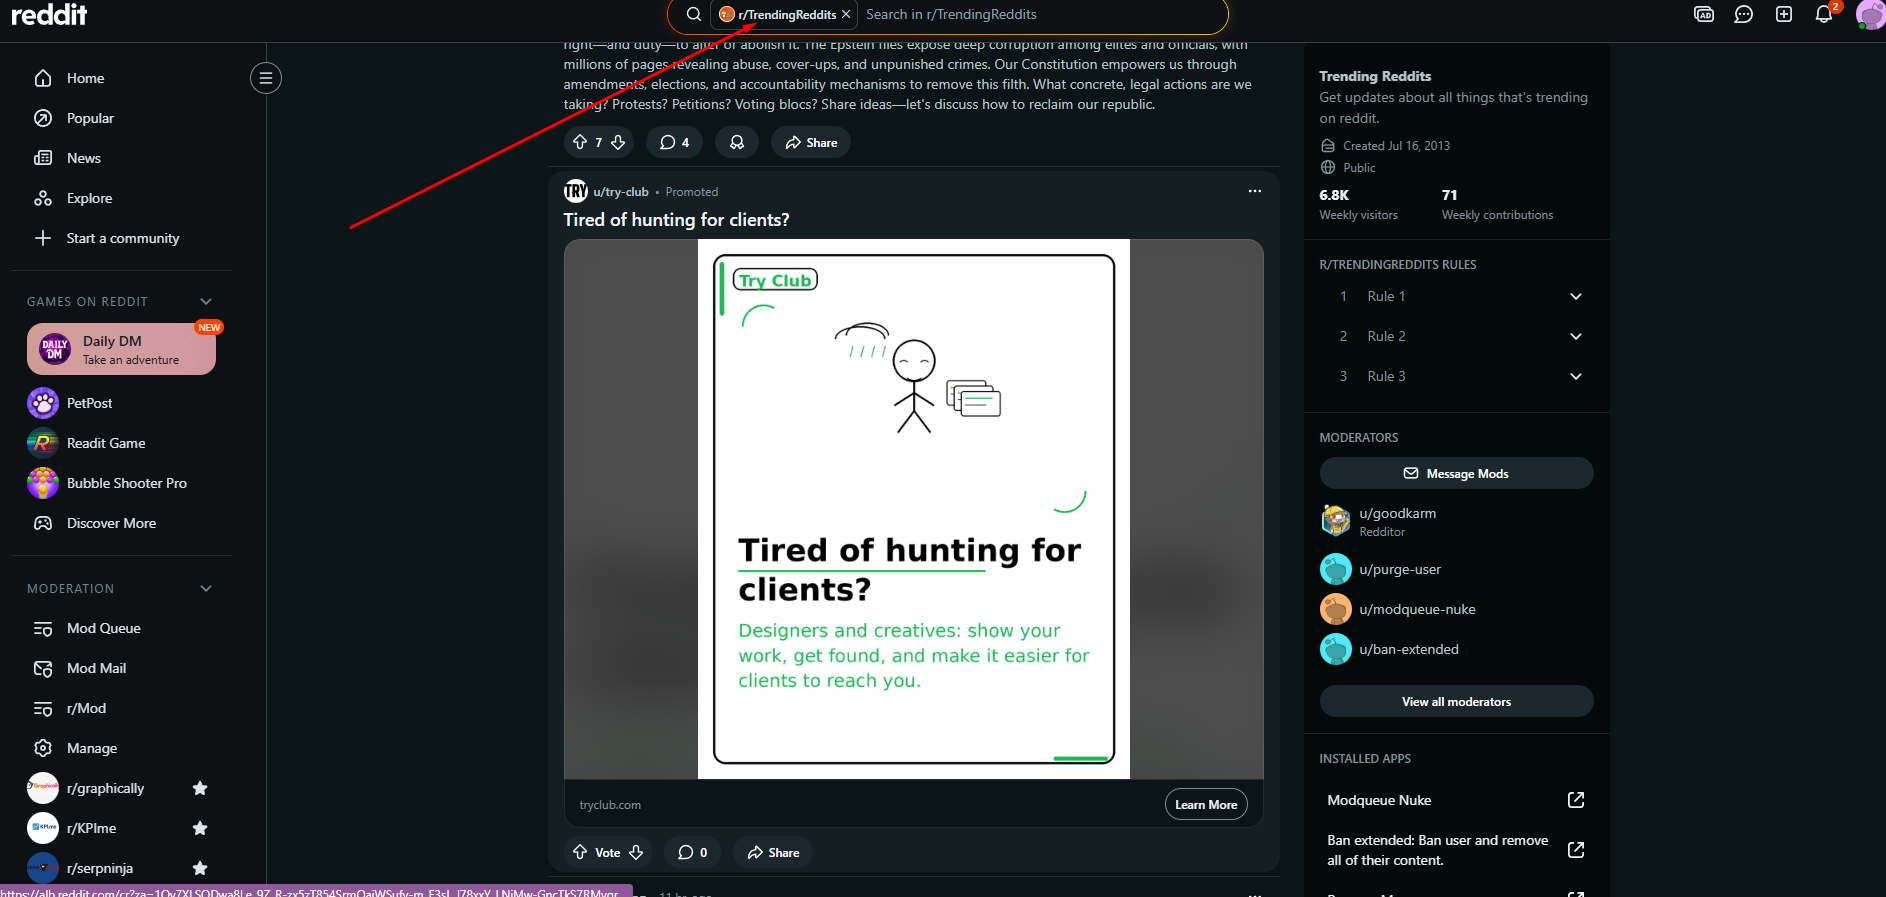The height and width of the screenshot is (897, 1886).
Task: Open Ban extended app external link
Action: tap(1576, 850)
